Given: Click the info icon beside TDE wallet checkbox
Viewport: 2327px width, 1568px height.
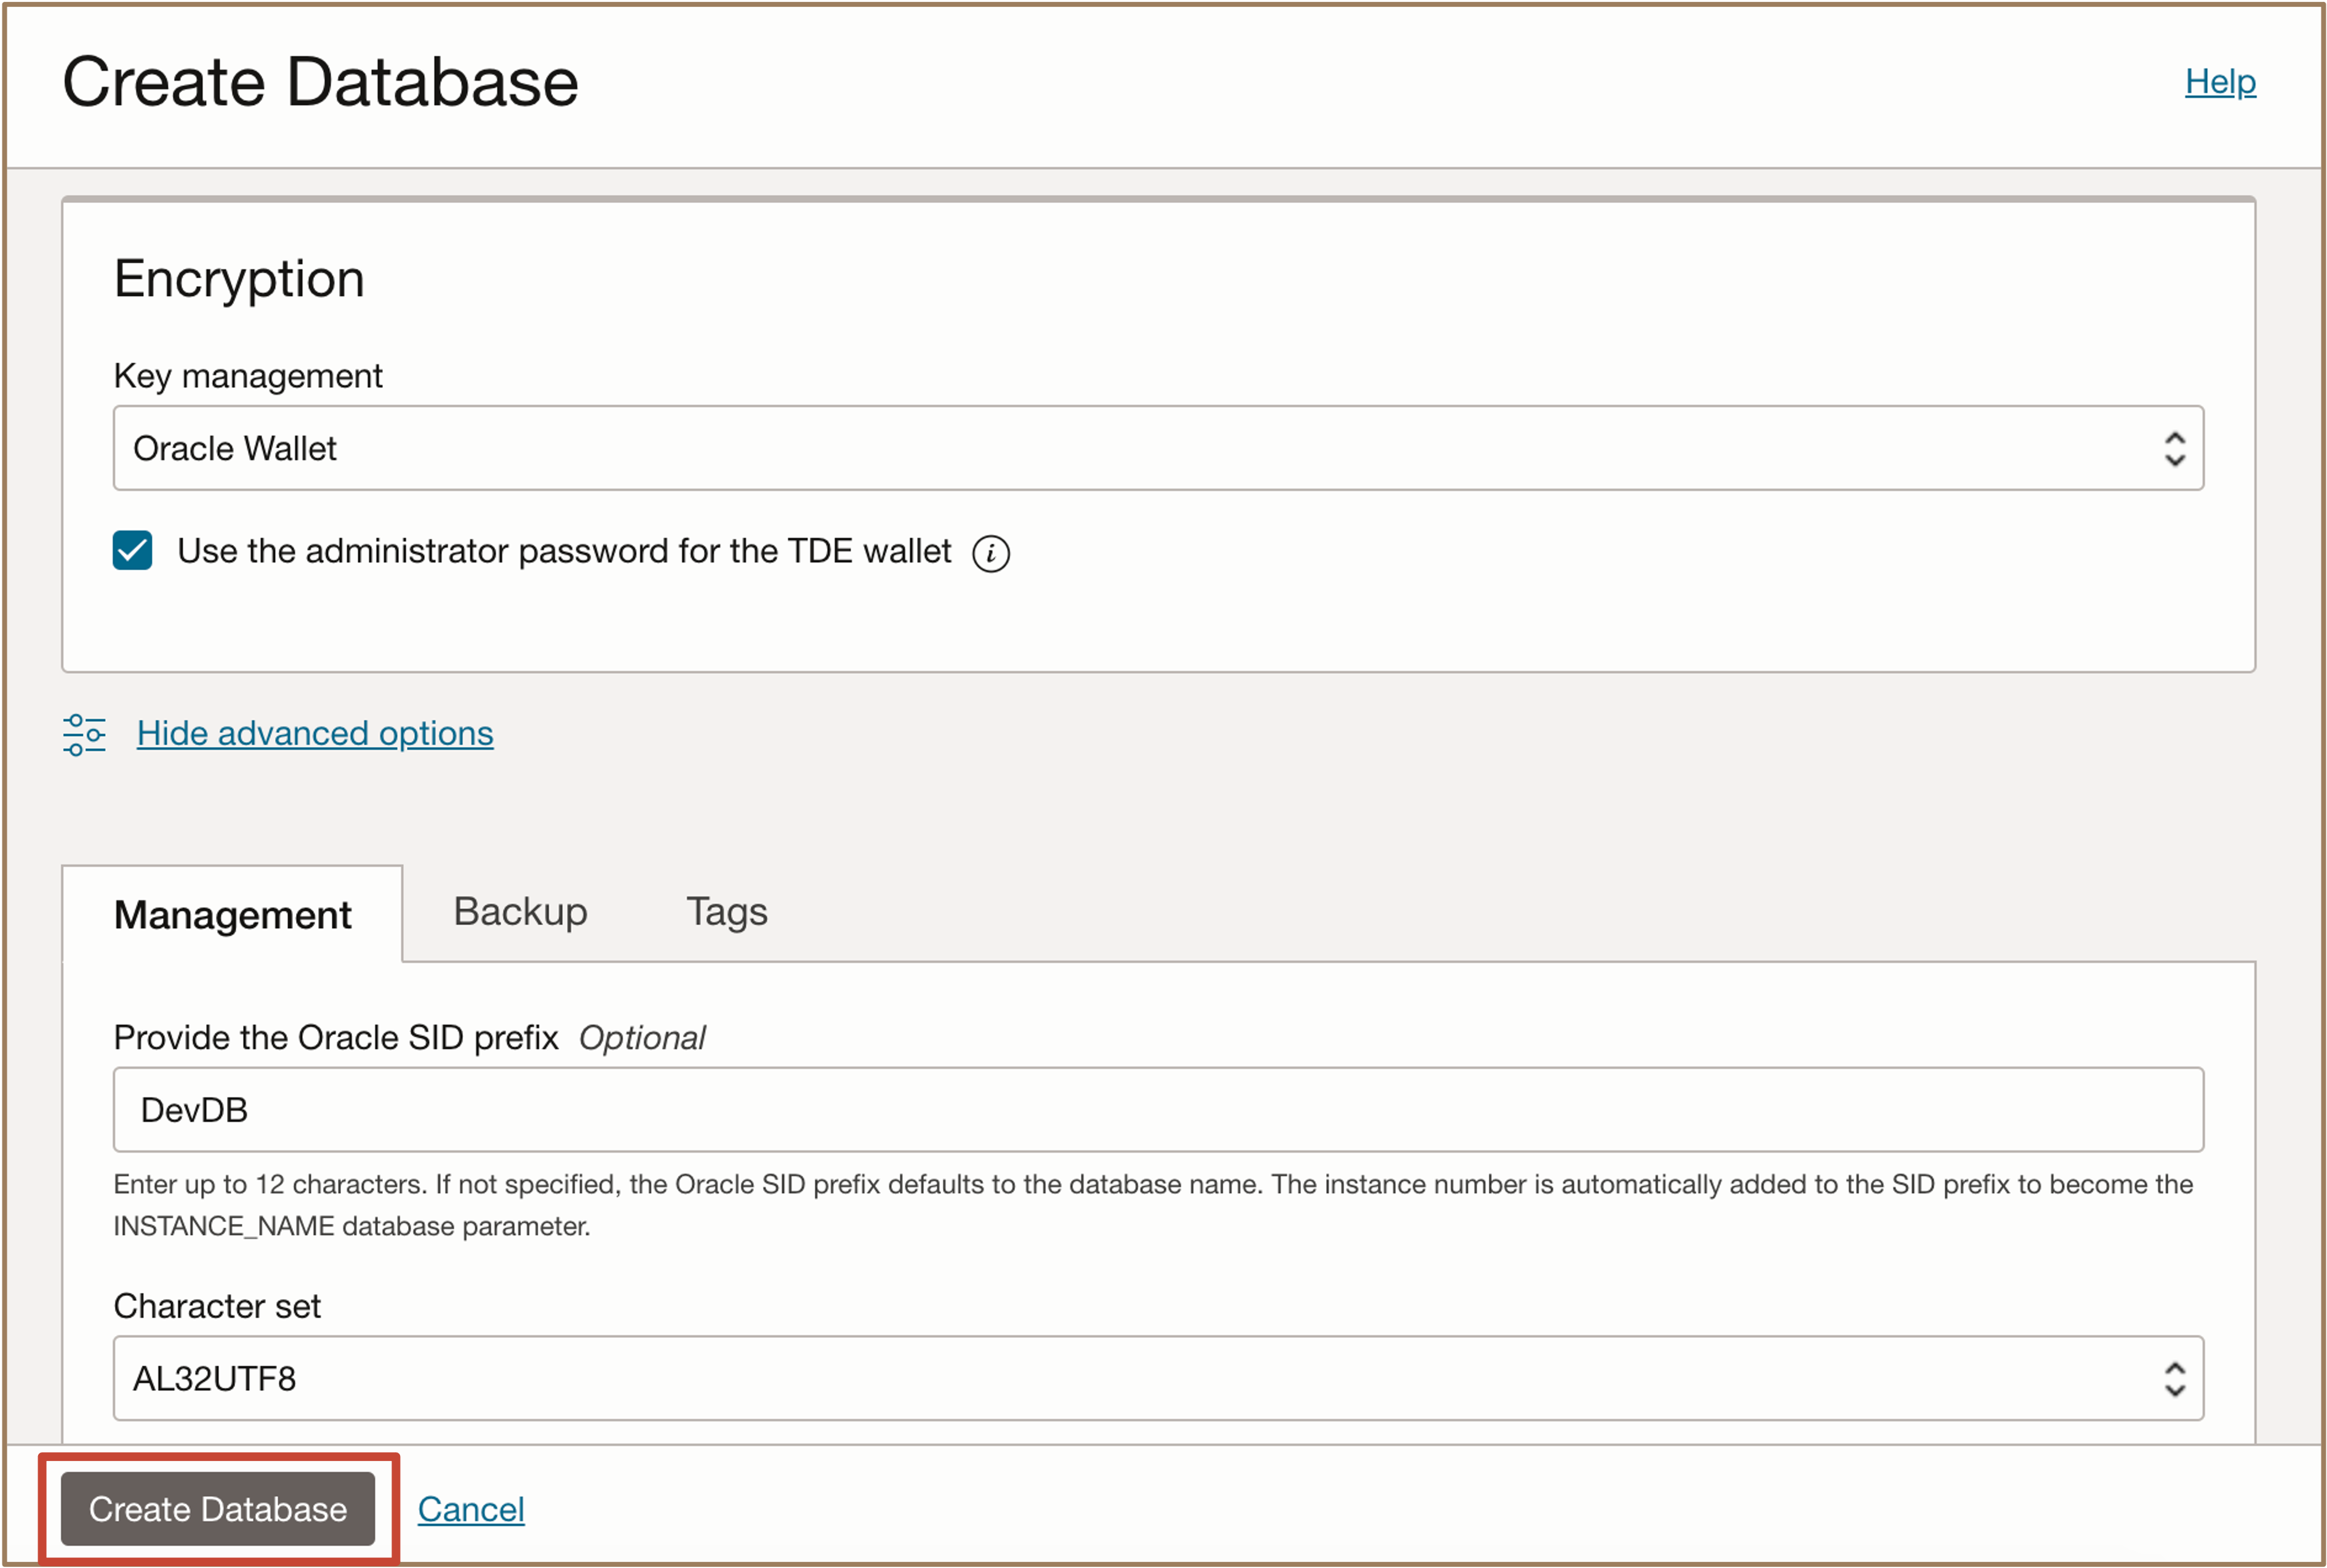Looking at the screenshot, I should pyautogui.click(x=991, y=551).
